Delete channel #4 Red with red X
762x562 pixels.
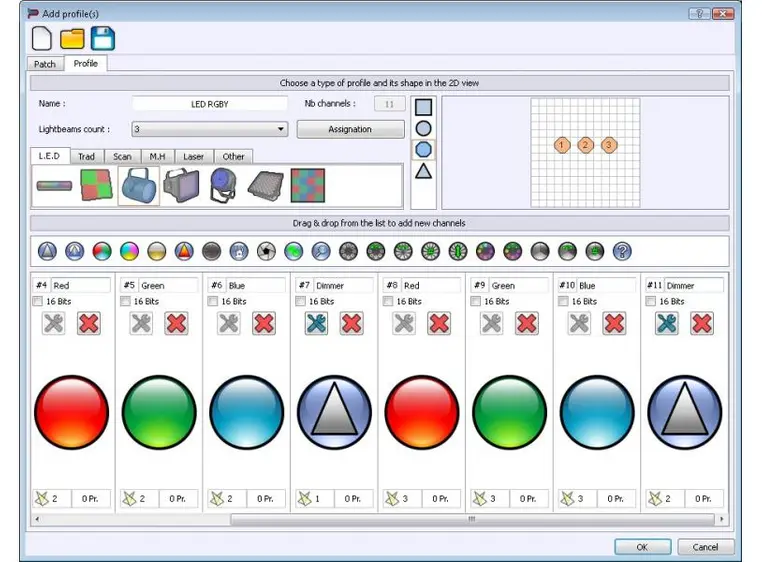89,323
